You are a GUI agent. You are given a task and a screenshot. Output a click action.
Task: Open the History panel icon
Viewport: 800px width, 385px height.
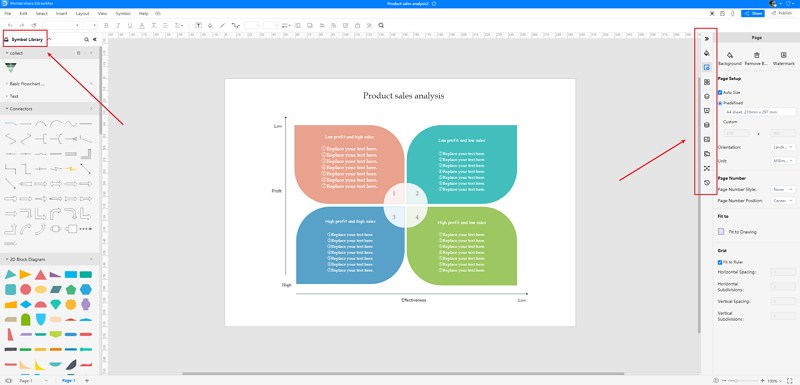(x=707, y=183)
